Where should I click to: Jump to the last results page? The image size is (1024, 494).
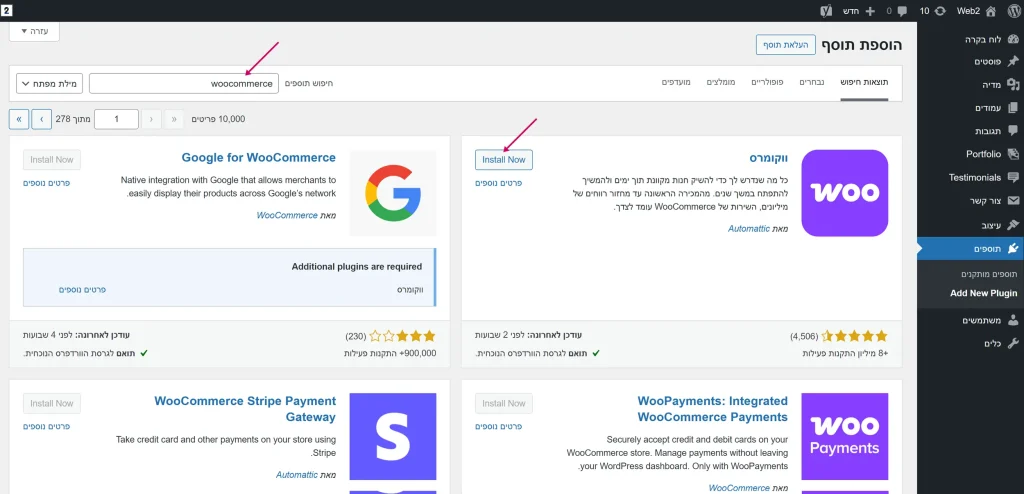coord(19,119)
